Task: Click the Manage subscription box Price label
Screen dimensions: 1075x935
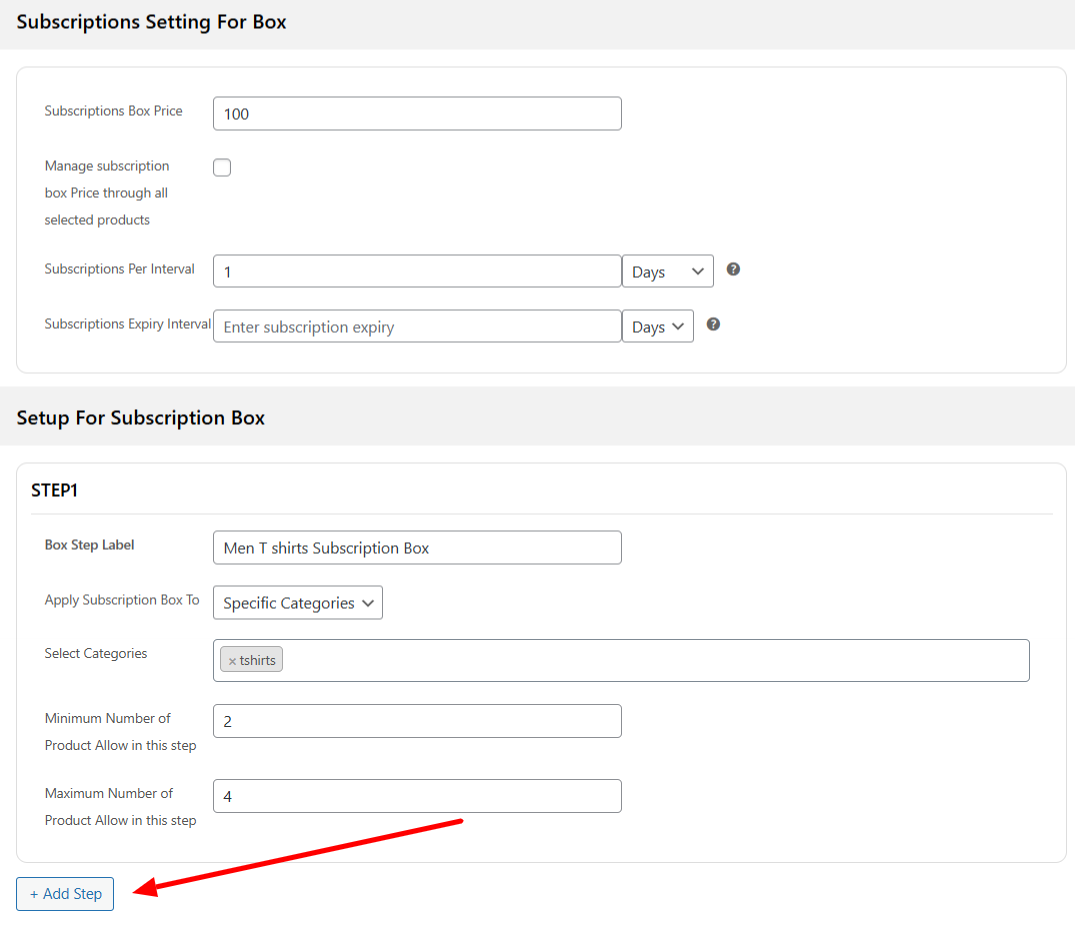Action: 106,192
